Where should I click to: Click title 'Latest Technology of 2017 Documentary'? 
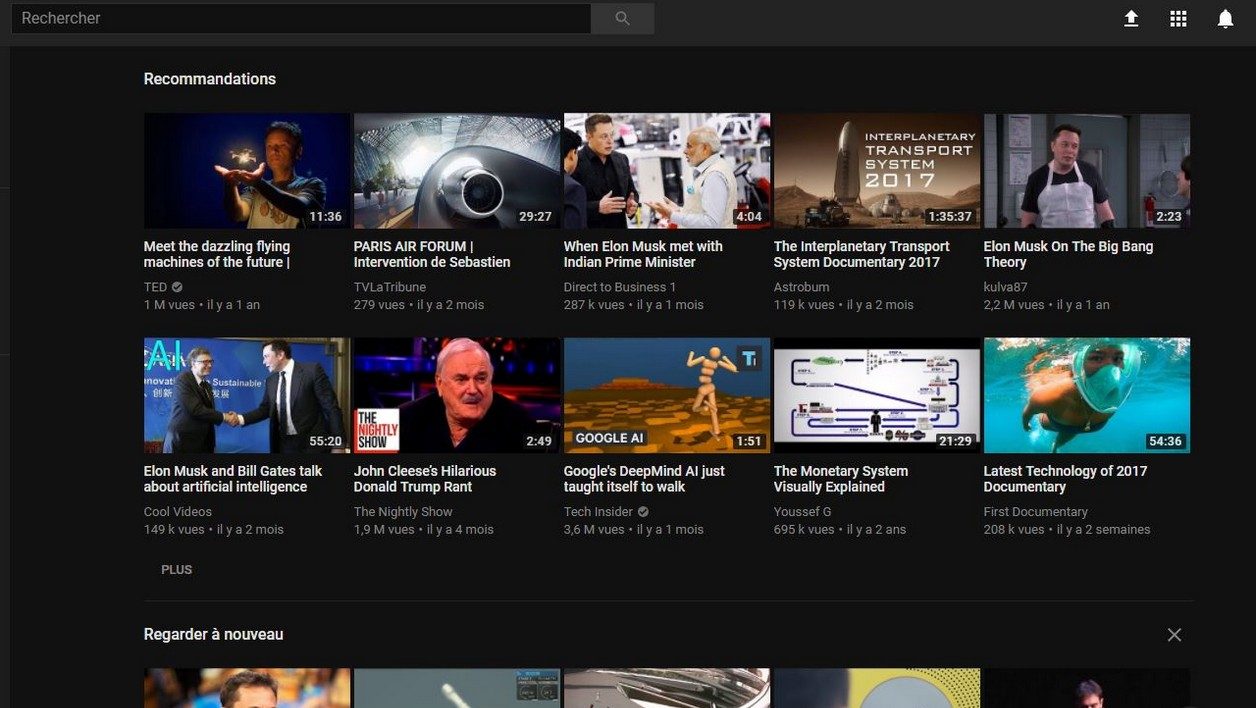[1065, 479]
